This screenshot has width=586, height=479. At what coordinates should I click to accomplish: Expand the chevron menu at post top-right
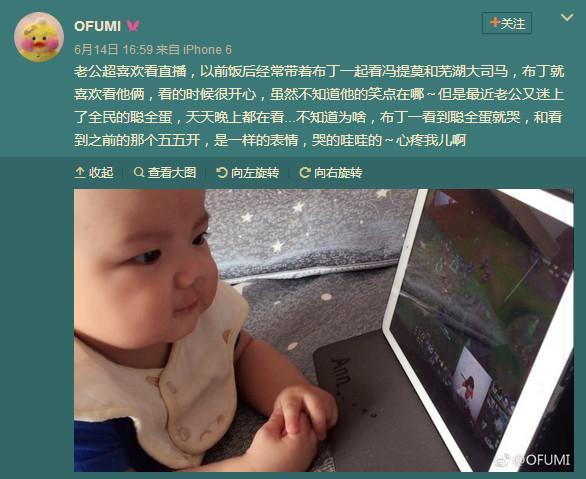coord(567,18)
